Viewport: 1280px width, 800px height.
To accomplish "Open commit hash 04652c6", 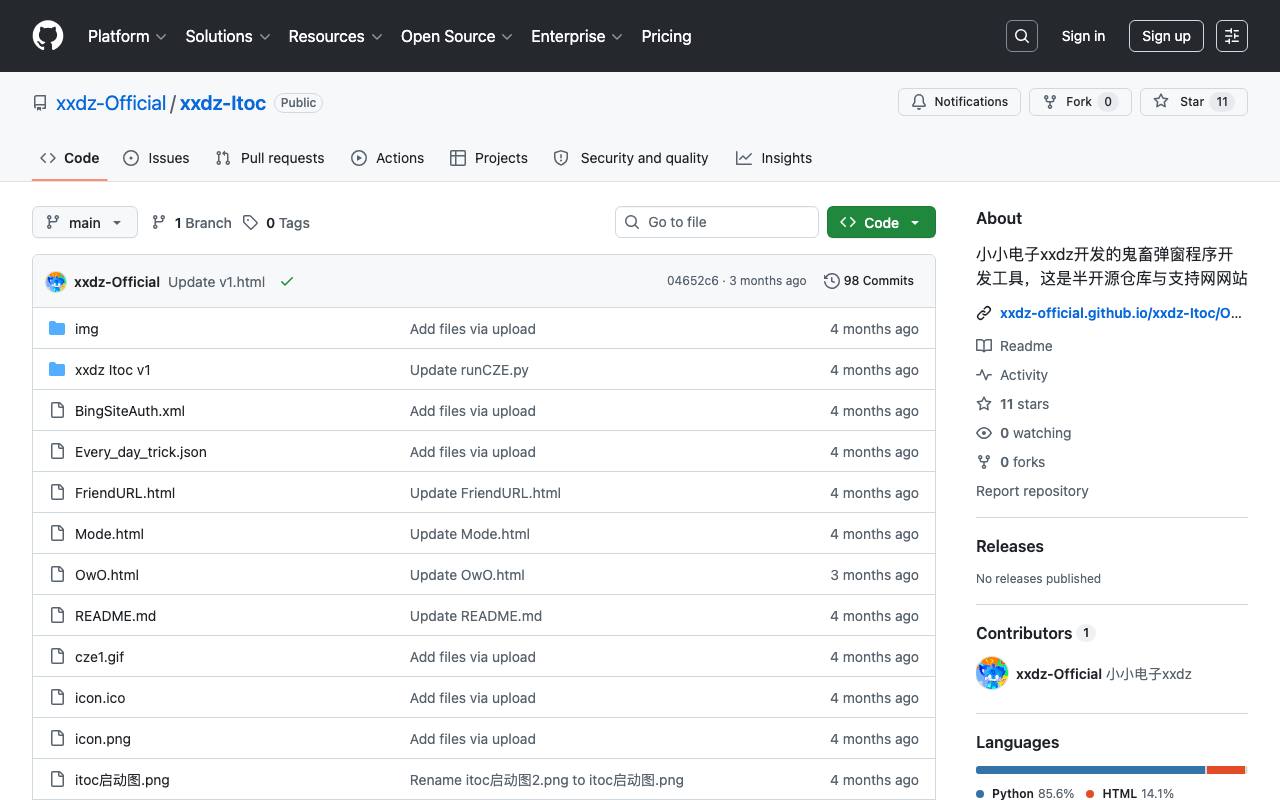I will click(x=693, y=281).
